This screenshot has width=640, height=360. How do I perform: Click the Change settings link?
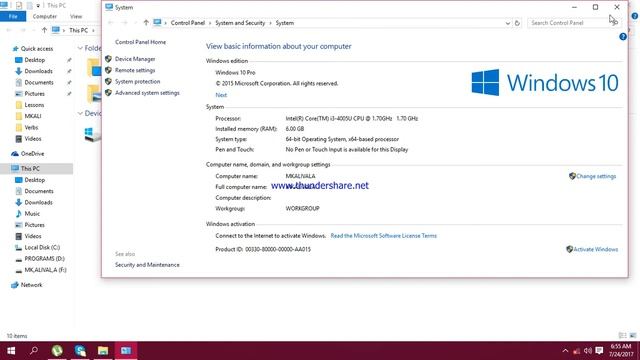coord(596,176)
